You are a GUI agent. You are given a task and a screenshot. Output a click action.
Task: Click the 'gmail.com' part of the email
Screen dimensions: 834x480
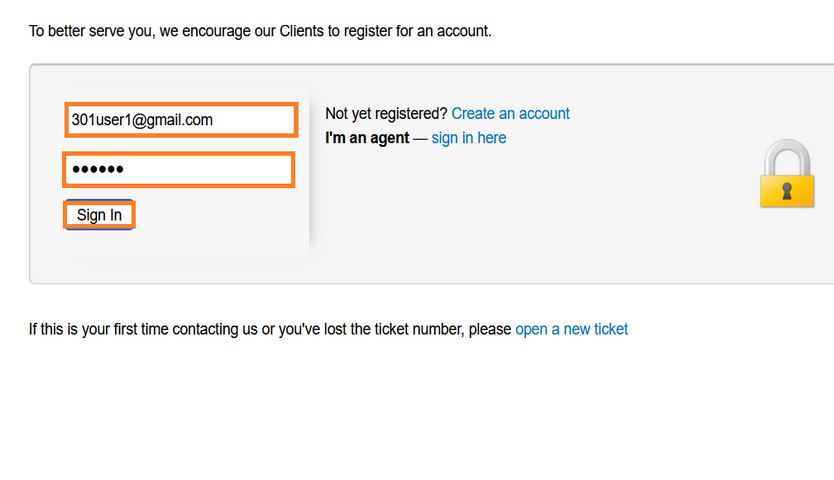pyautogui.click(x=181, y=120)
